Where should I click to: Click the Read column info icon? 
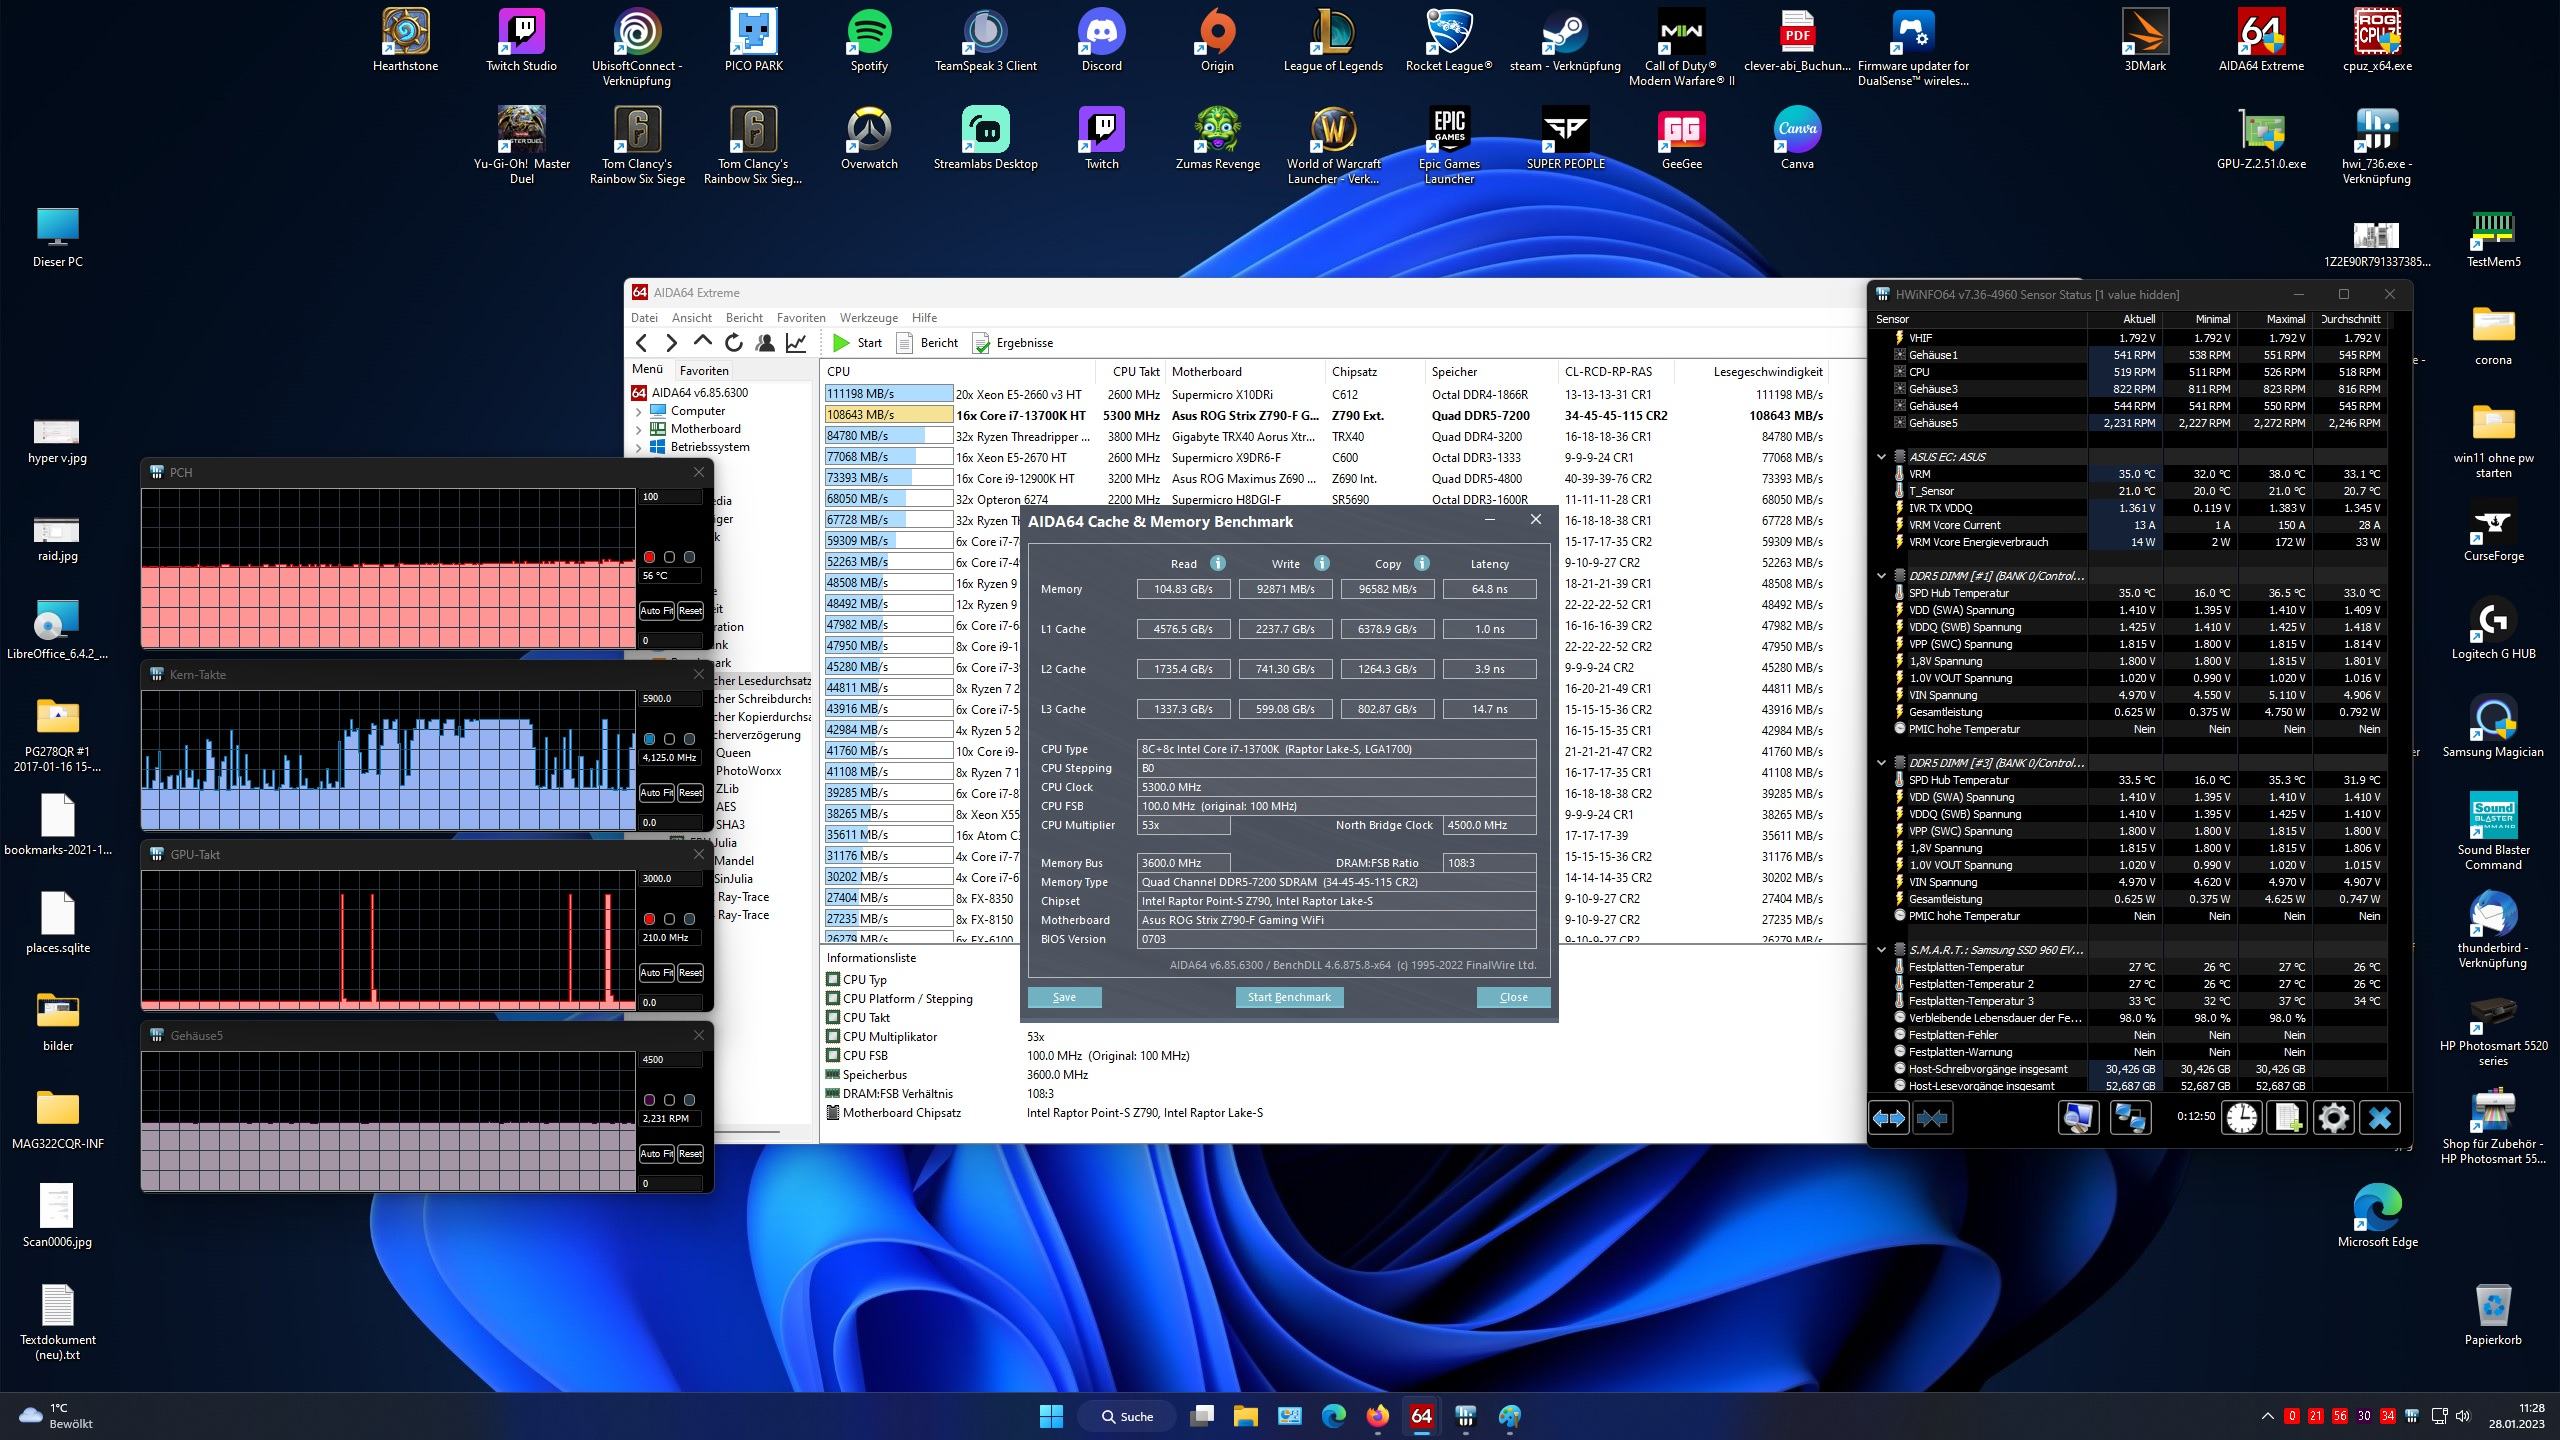tap(1217, 563)
